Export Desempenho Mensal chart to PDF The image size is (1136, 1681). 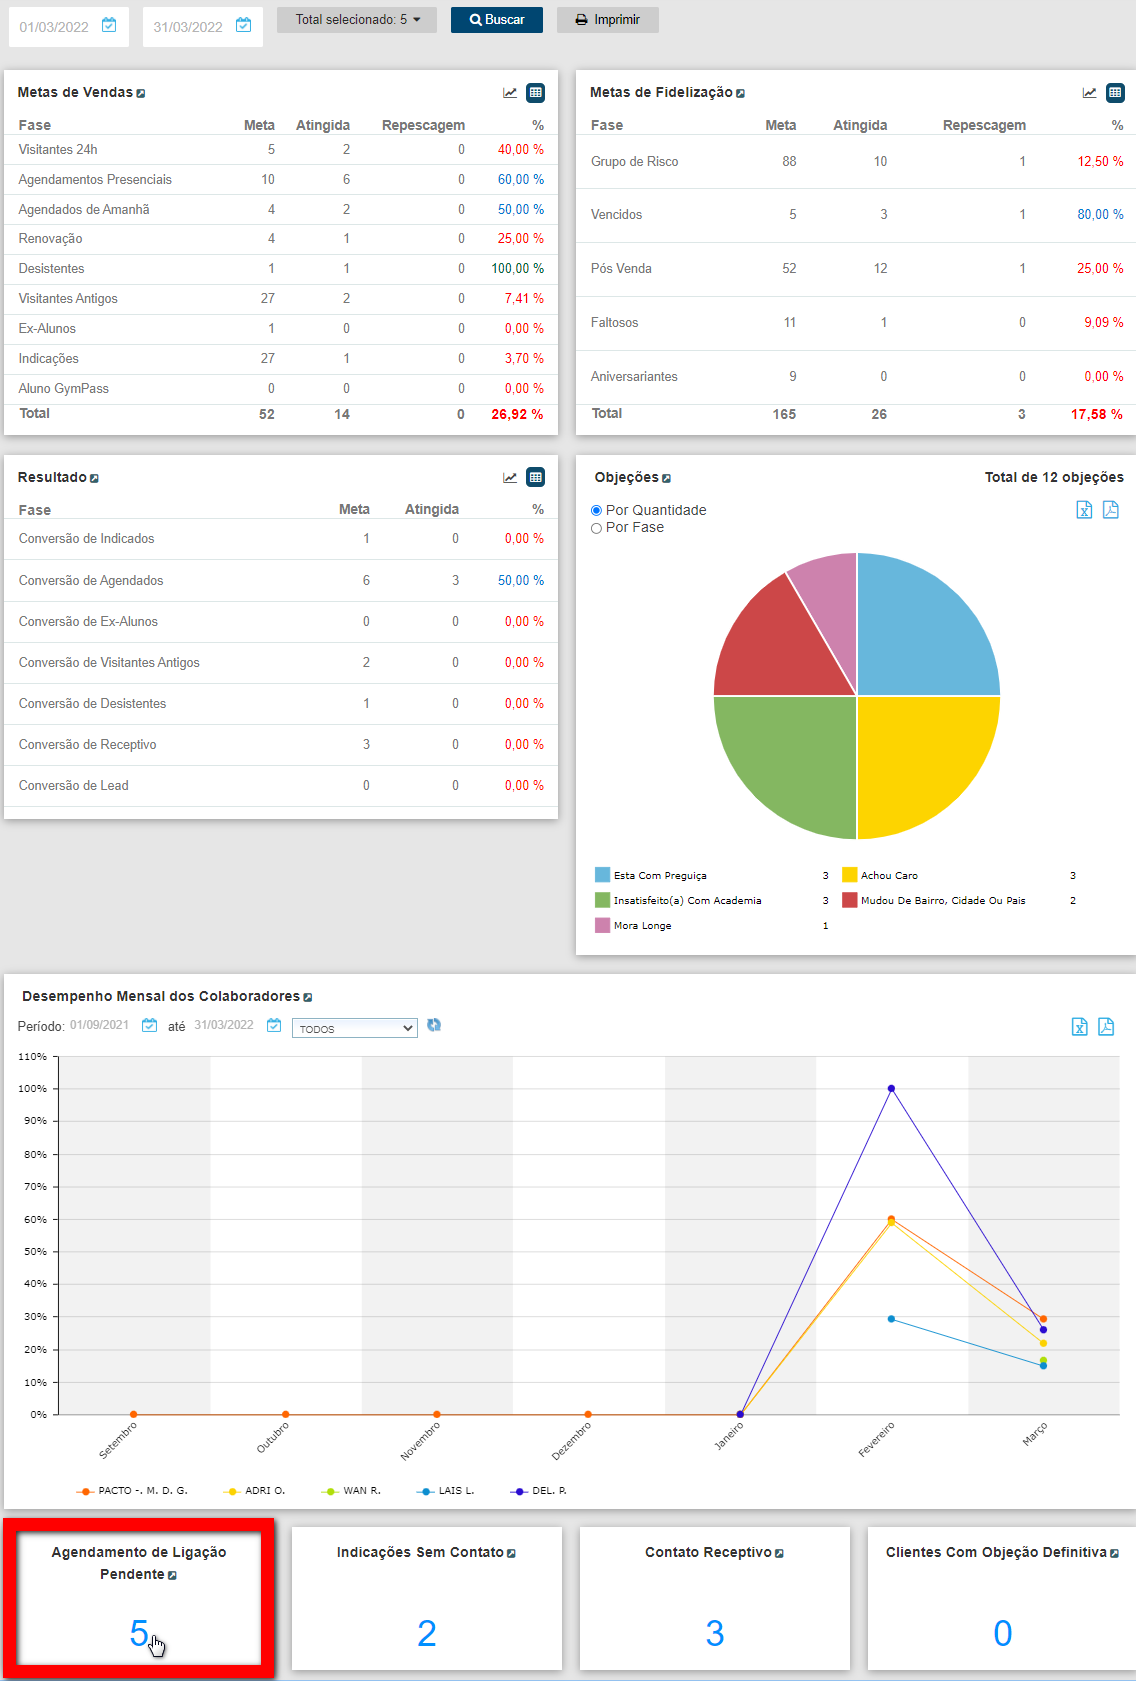[x=1106, y=1027]
